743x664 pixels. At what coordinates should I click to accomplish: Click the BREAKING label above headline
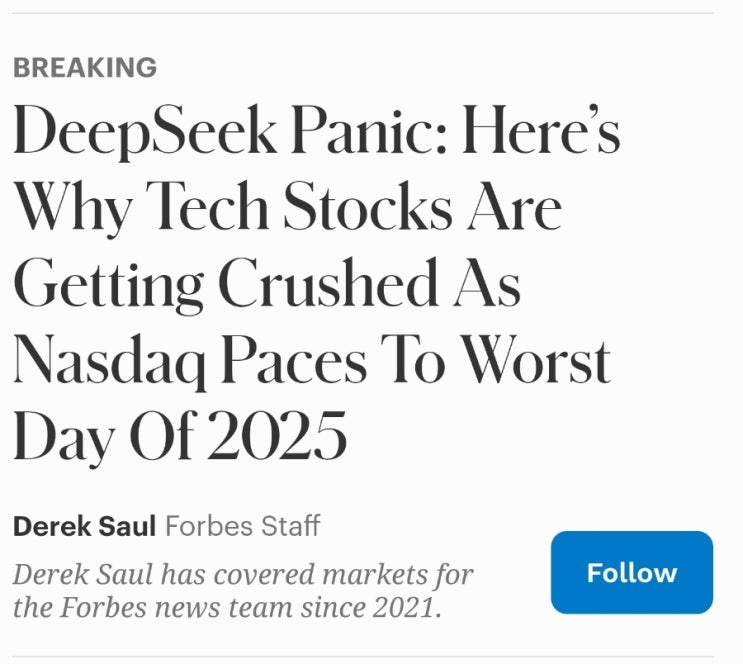[85, 68]
